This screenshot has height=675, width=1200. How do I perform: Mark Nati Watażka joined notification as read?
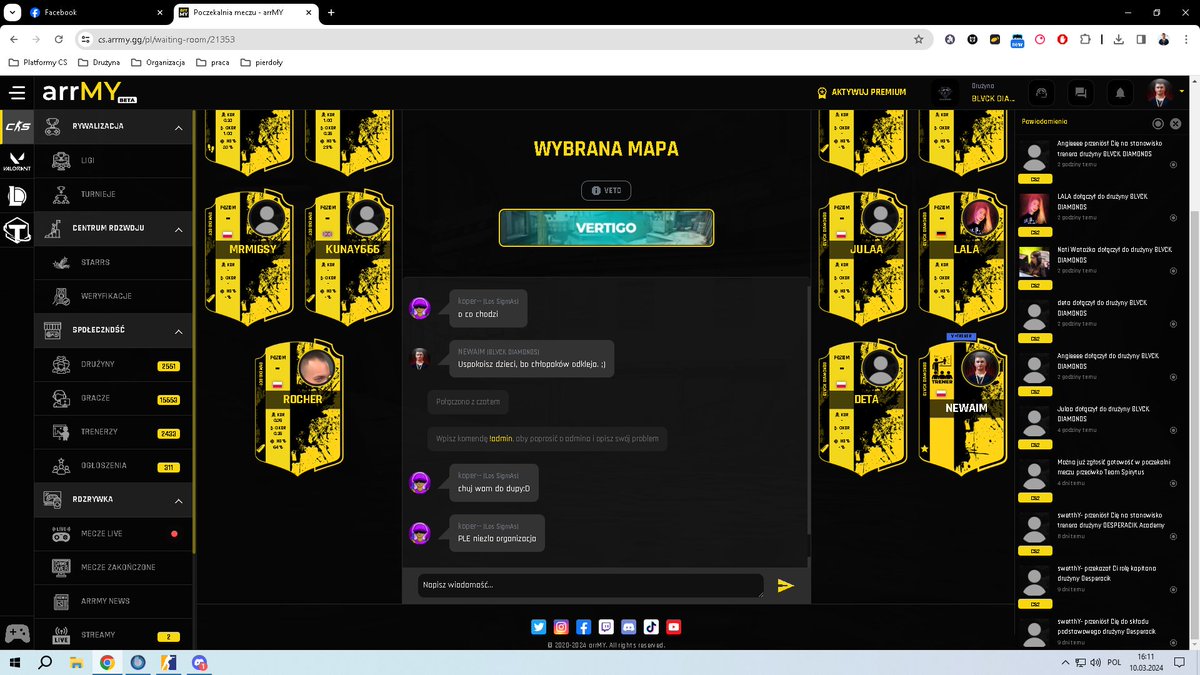point(1173,270)
